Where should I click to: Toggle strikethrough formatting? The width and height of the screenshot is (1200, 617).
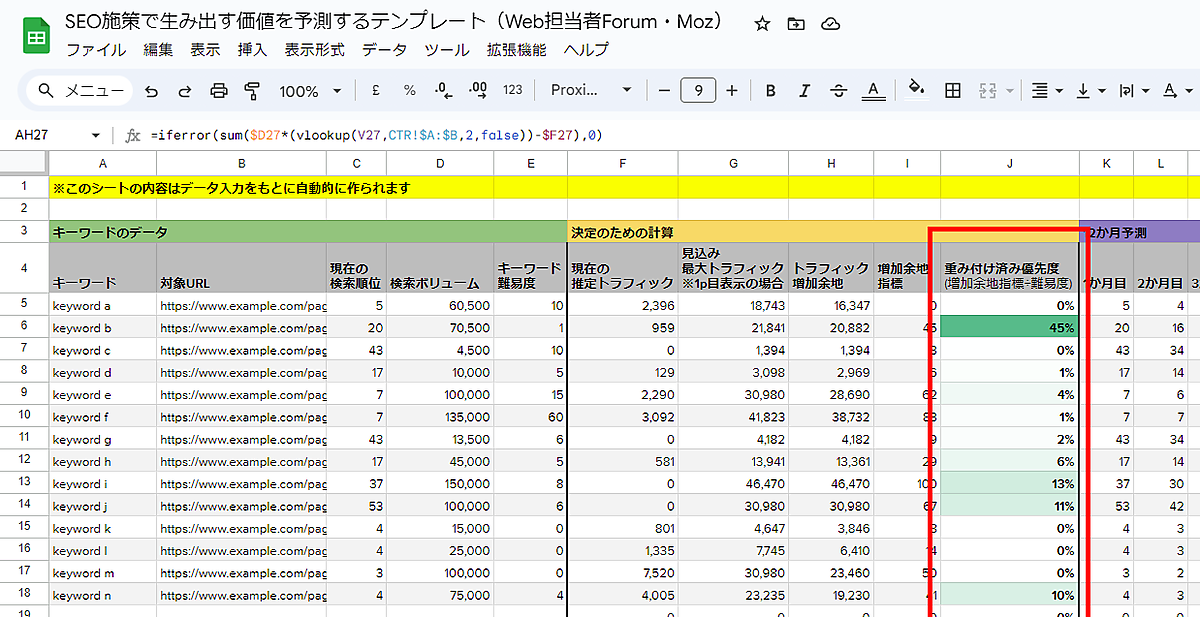click(839, 91)
